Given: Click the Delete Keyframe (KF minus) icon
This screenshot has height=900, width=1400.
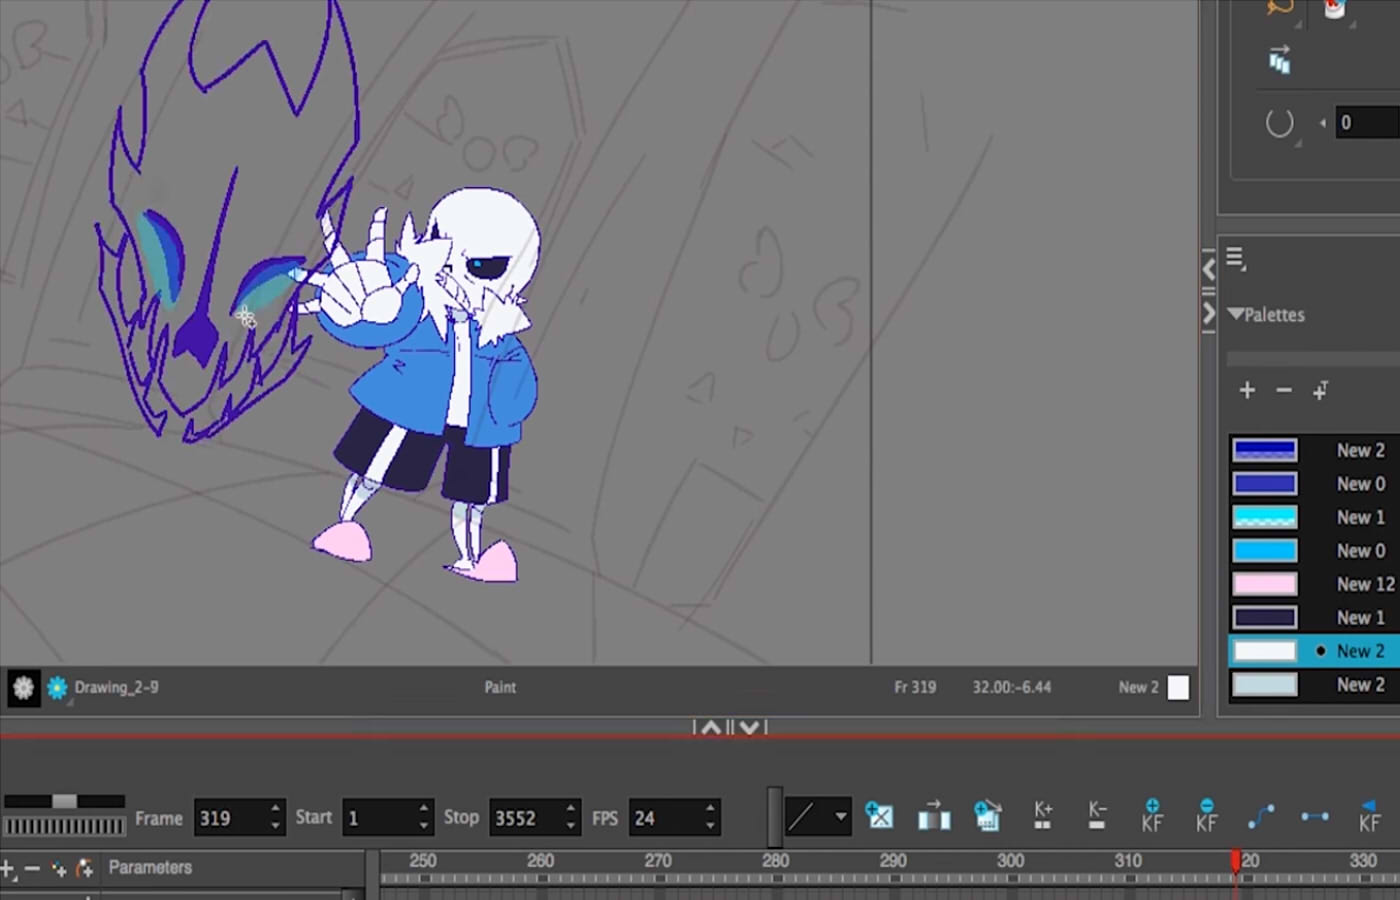Looking at the screenshot, I should click(x=1206, y=817).
